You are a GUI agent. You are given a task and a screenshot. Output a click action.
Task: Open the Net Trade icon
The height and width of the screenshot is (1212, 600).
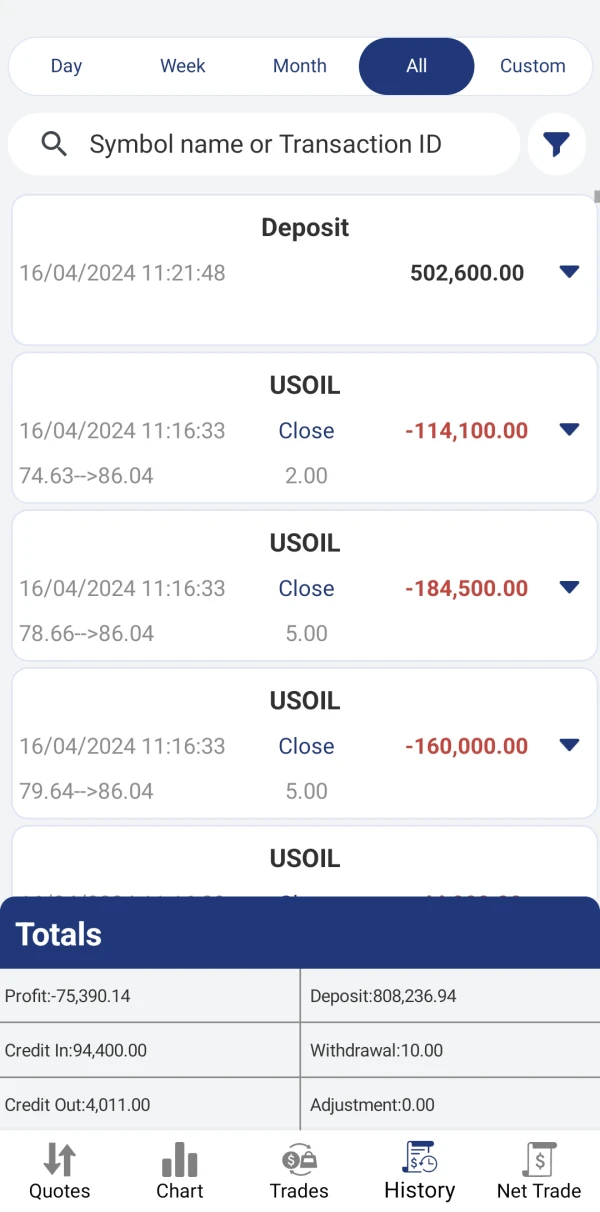click(x=539, y=1161)
